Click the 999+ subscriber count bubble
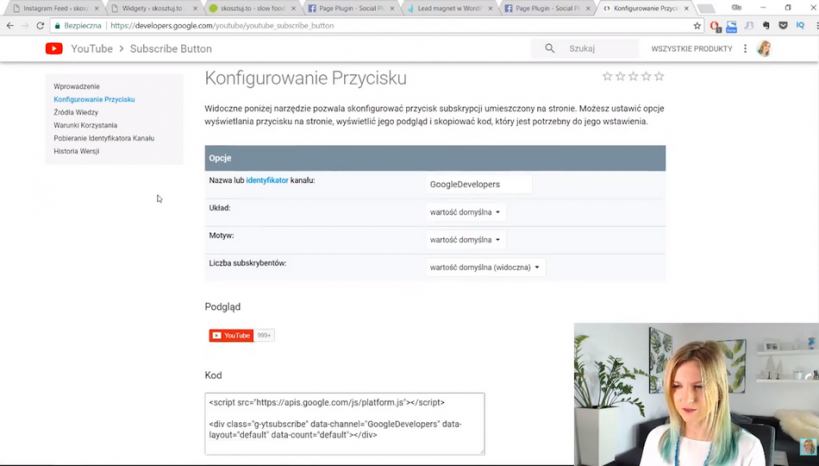819x466 pixels. pos(264,335)
